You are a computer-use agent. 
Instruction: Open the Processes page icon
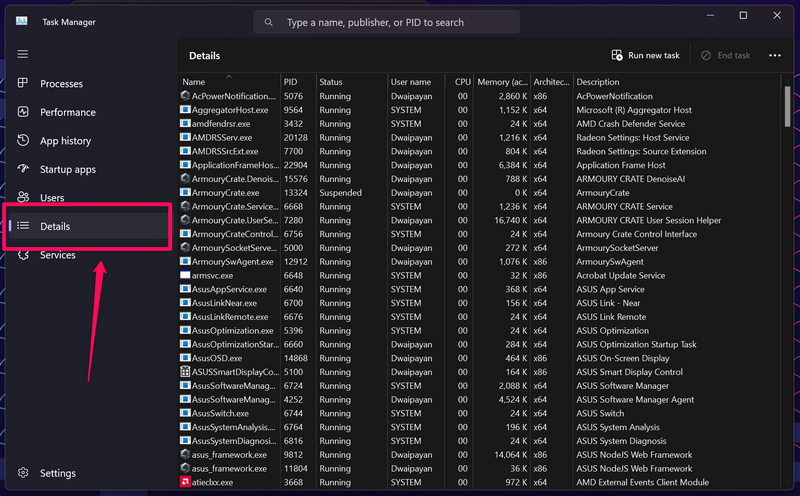[23, 84]
